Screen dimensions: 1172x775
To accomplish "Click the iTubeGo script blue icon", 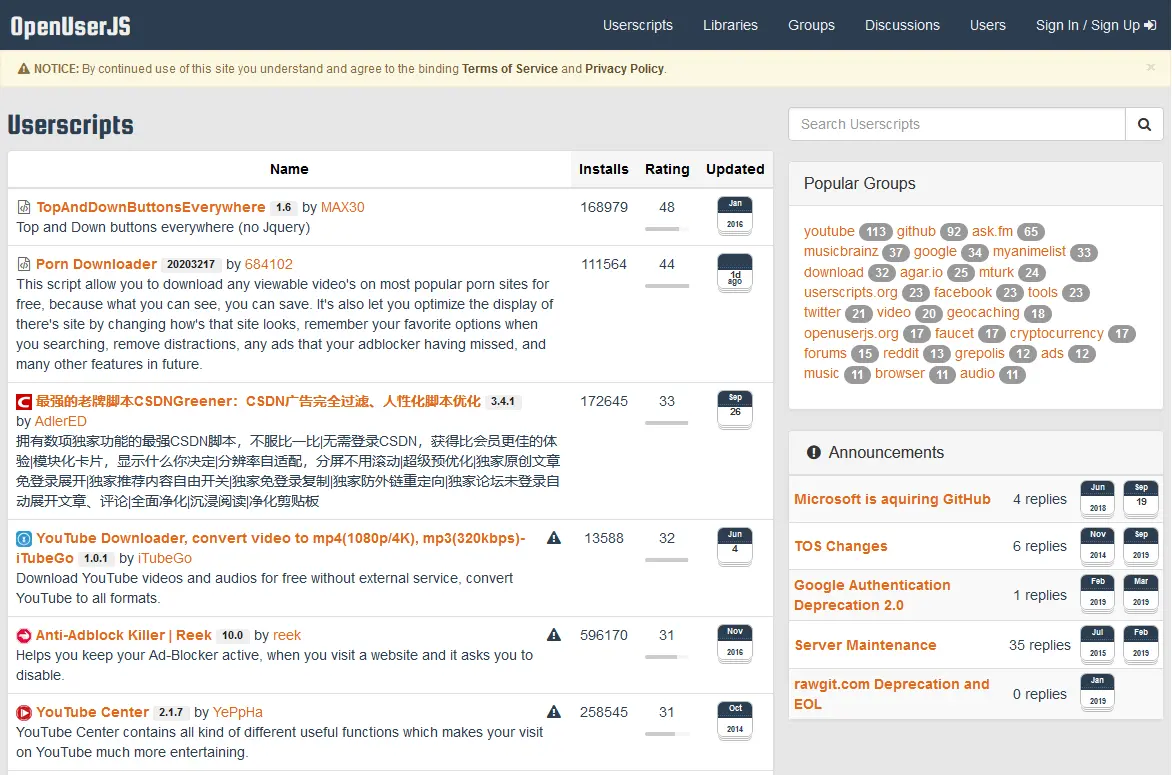I will click(24, 538).
